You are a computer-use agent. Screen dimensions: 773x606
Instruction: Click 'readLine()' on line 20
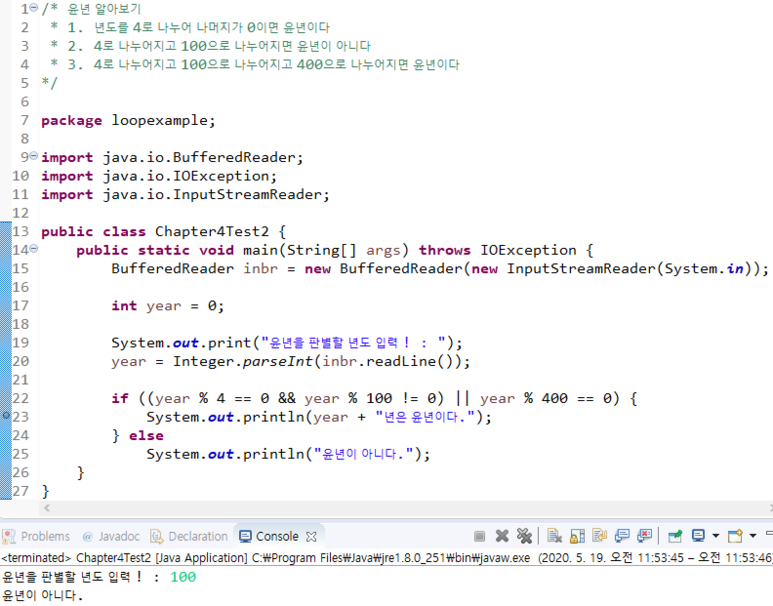point(409,361)
